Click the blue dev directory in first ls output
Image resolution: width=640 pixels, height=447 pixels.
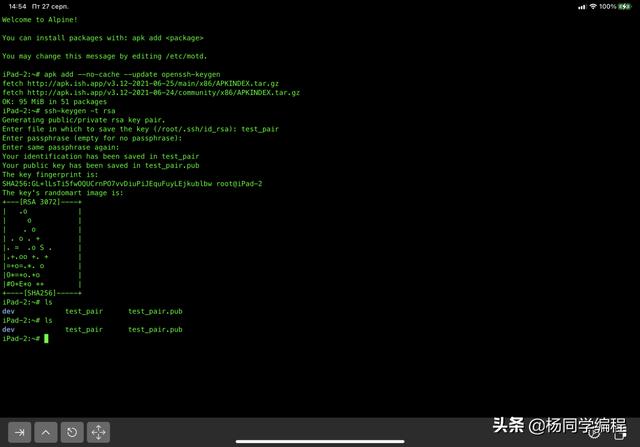(x=8, y=311)
